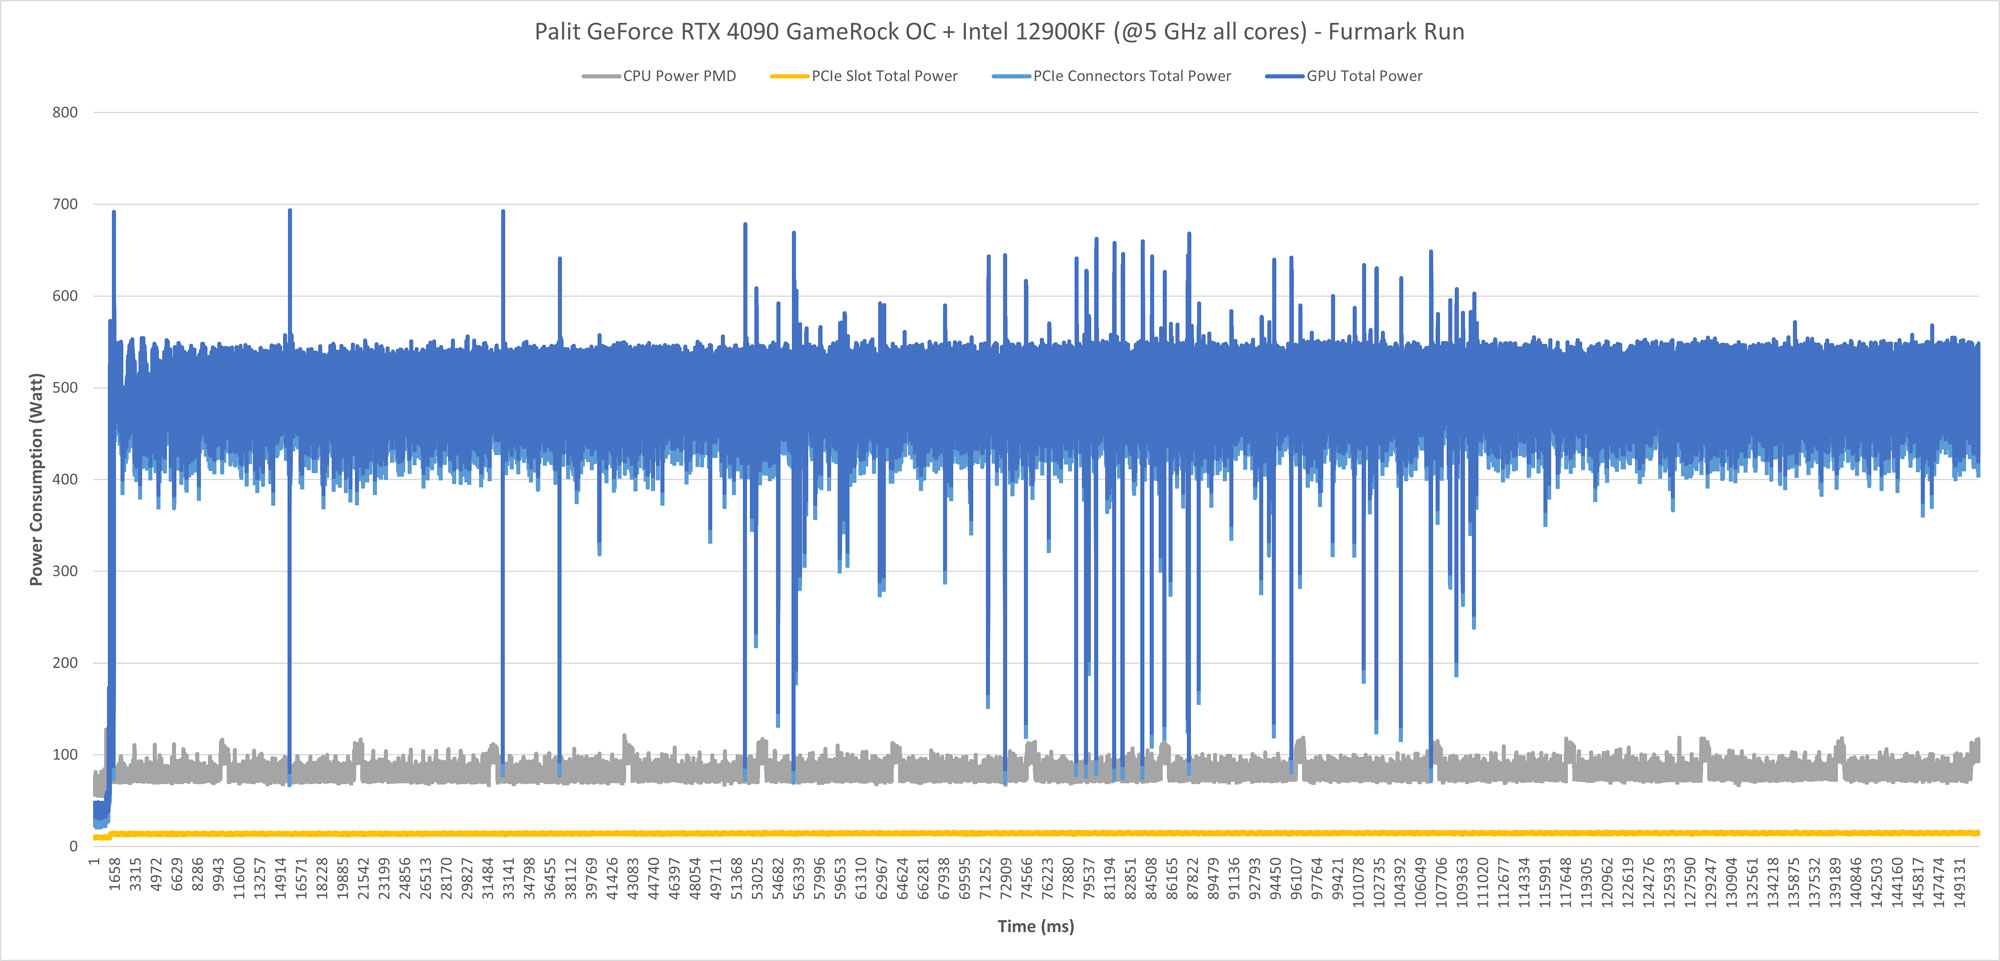
Task: Click the 96107 time axis label
Action: [x=1297, y=879]
